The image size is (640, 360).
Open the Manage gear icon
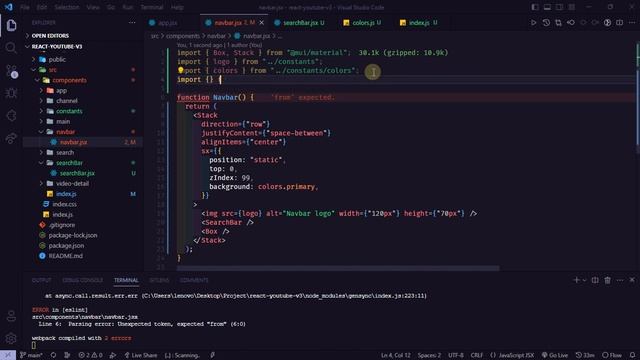pyautogui.click(x=11, y=338)
